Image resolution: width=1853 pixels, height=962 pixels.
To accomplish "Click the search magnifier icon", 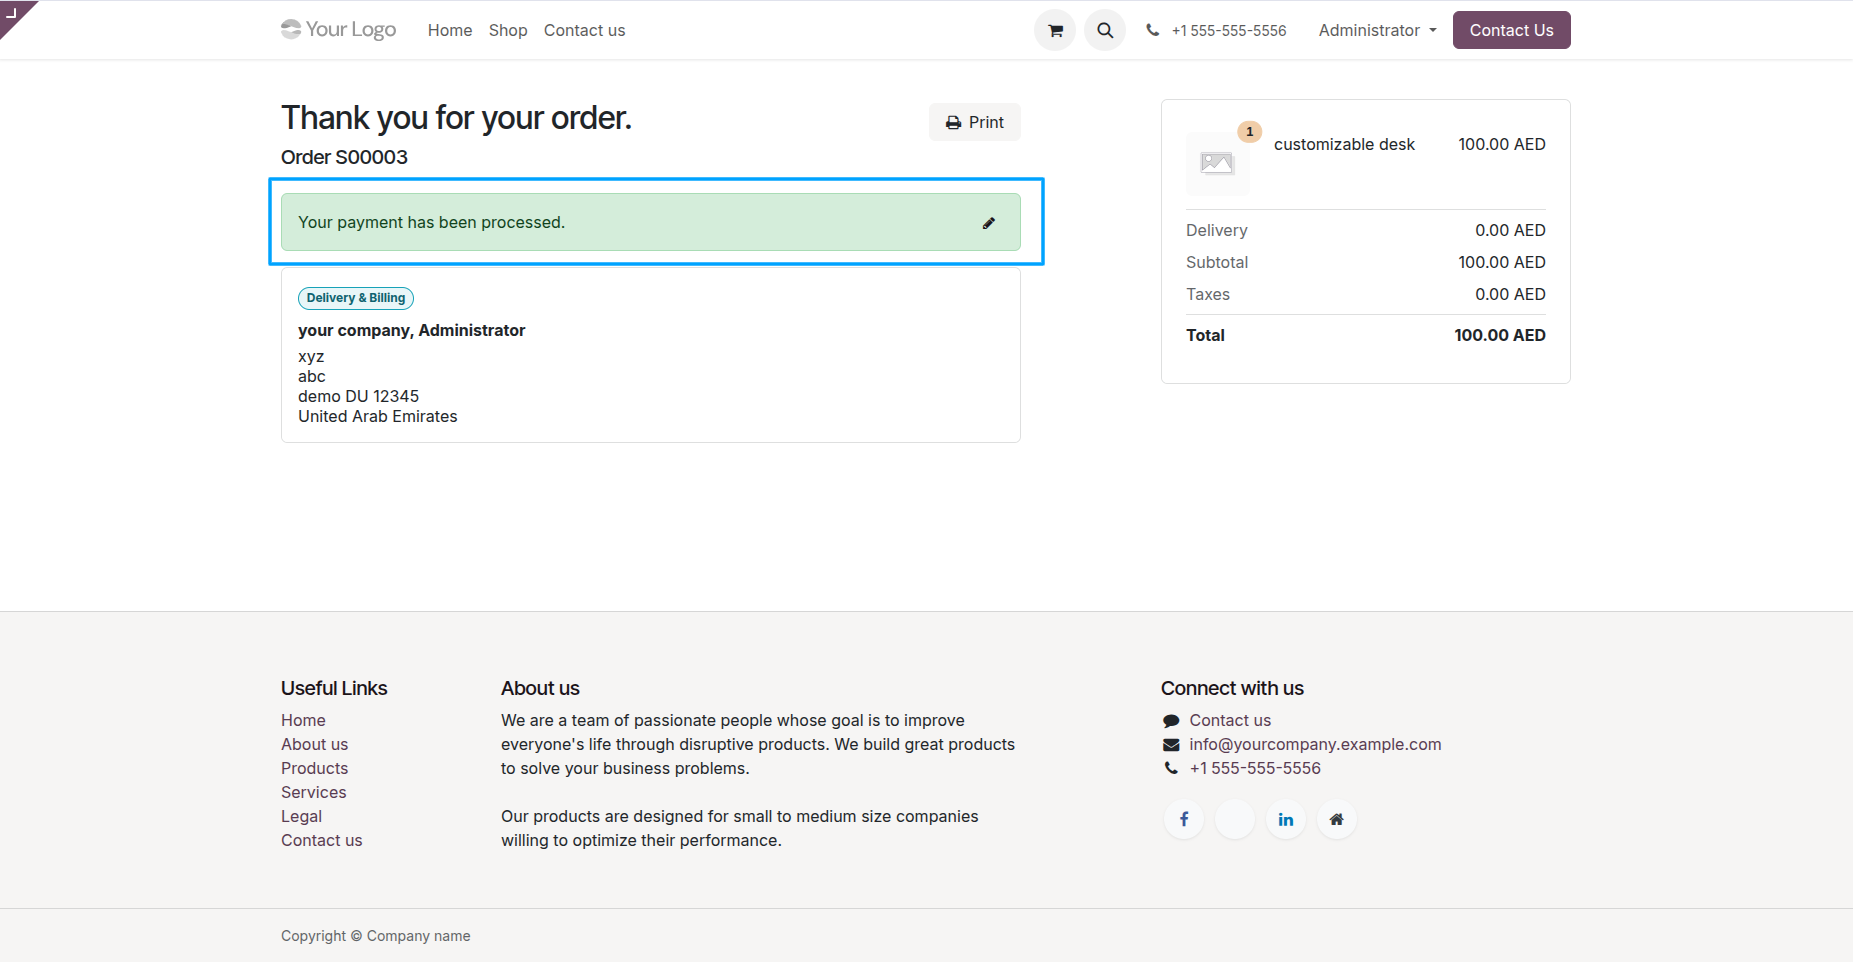I will pos(1104,30).
